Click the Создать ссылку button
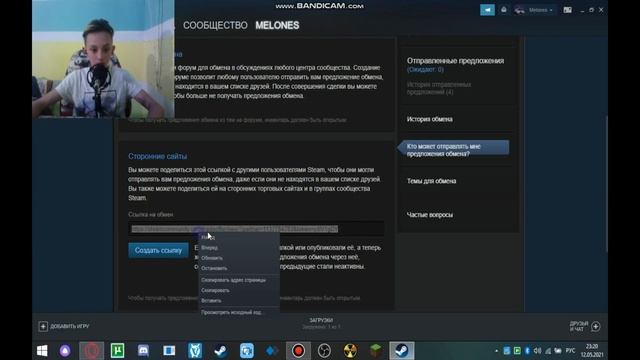 pos(158,250)
